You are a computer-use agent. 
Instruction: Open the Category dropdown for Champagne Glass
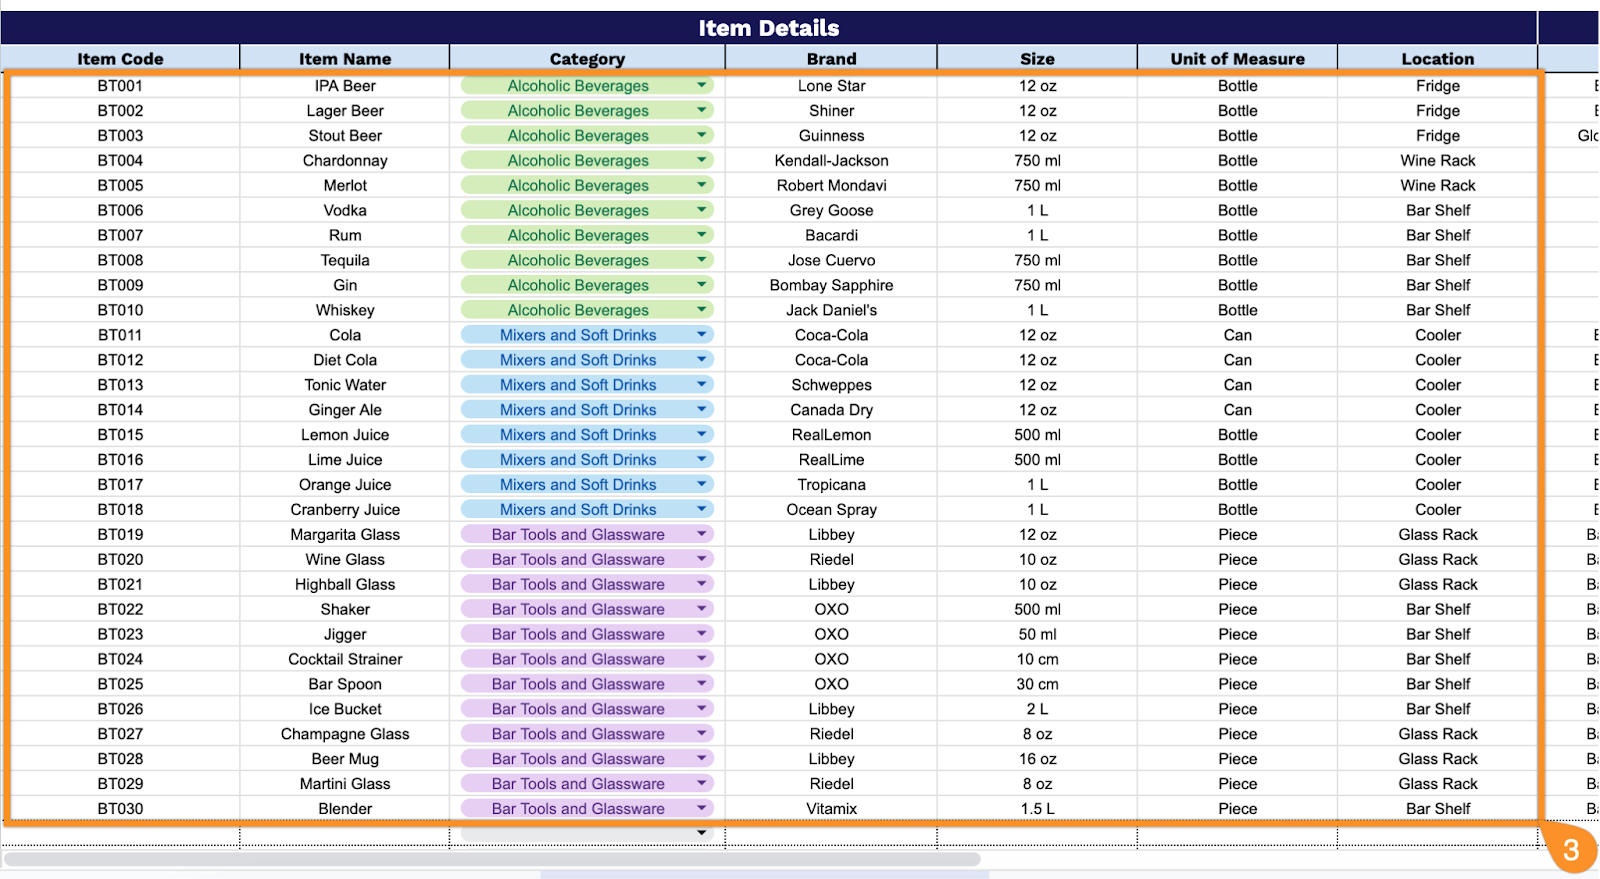[x=703, y=733]
